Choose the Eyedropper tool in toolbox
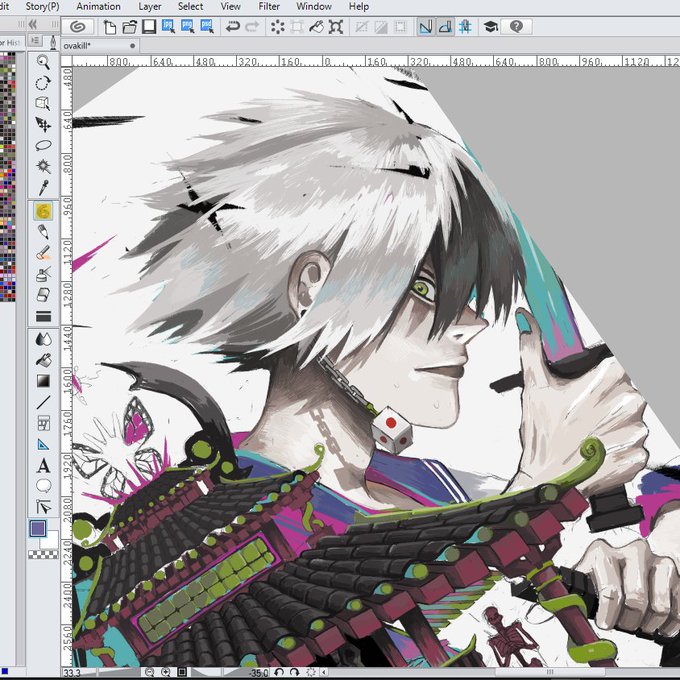The image size is (680, 680). [x=43, y=188]
